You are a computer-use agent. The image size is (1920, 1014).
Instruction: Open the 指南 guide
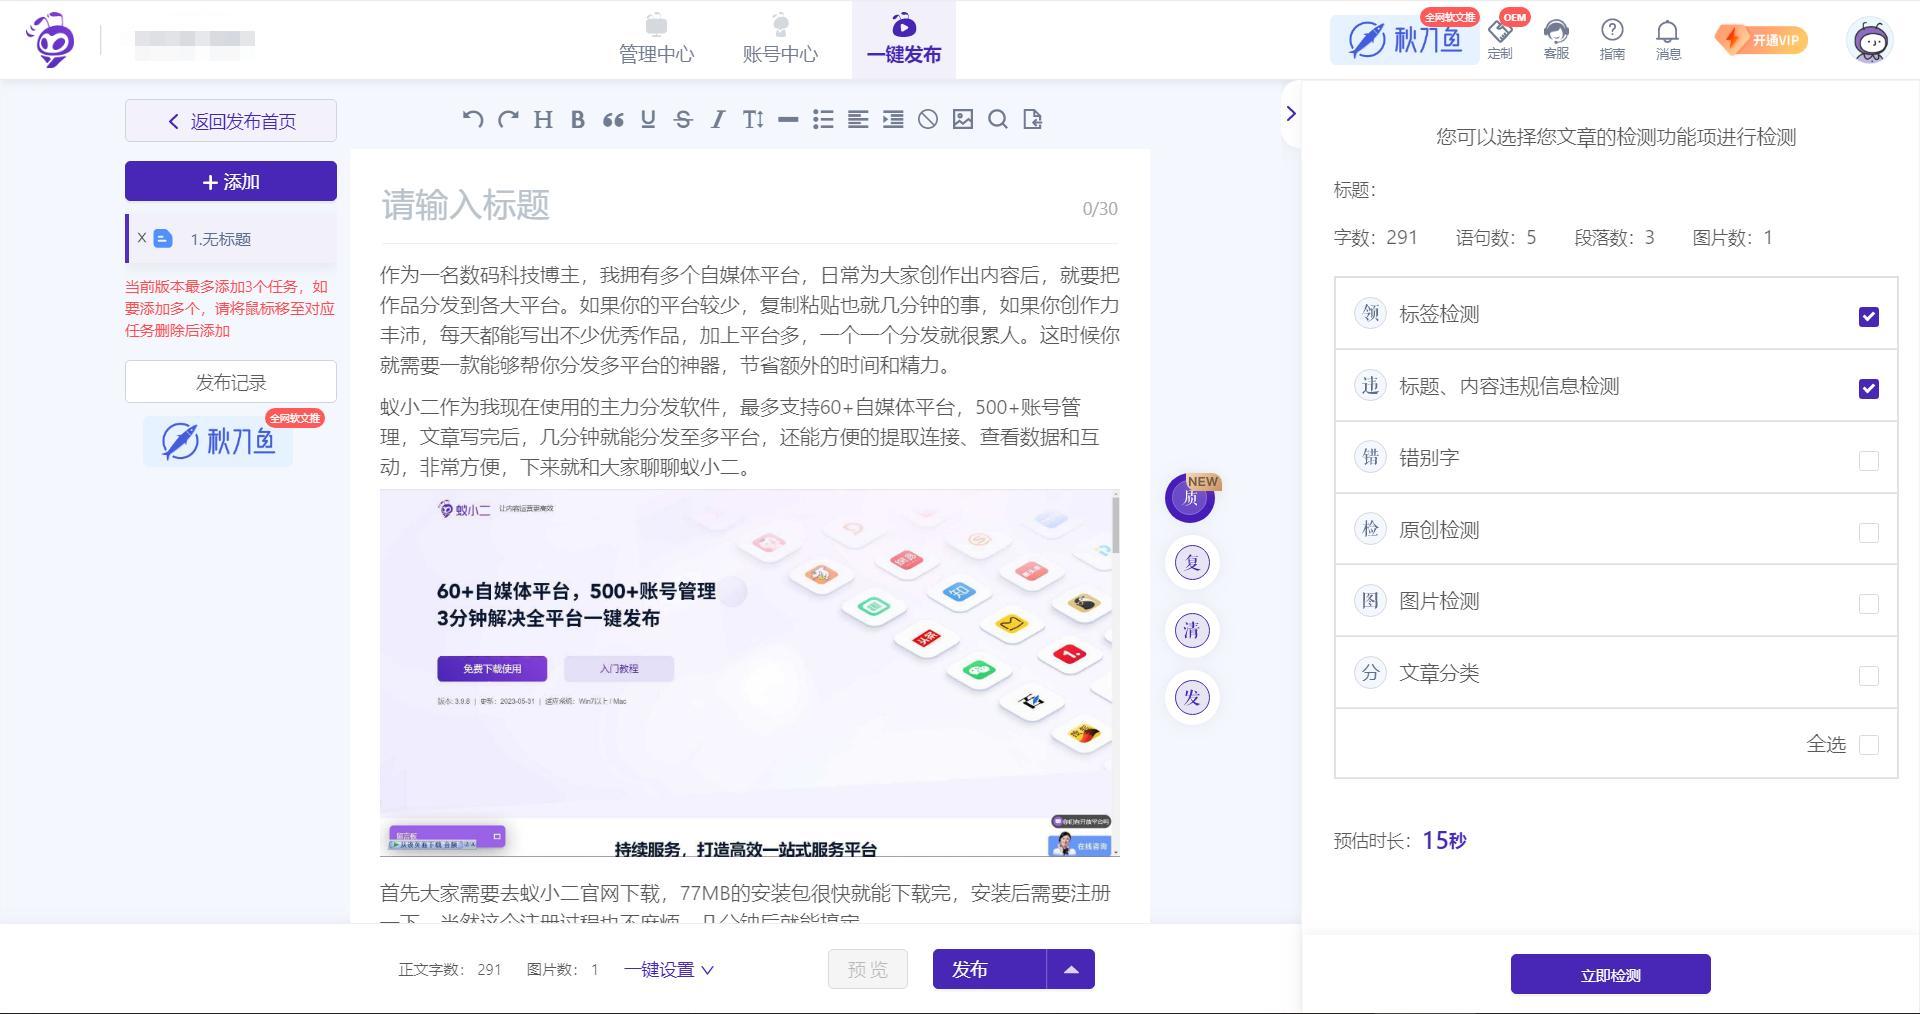tap(1612, 40)
